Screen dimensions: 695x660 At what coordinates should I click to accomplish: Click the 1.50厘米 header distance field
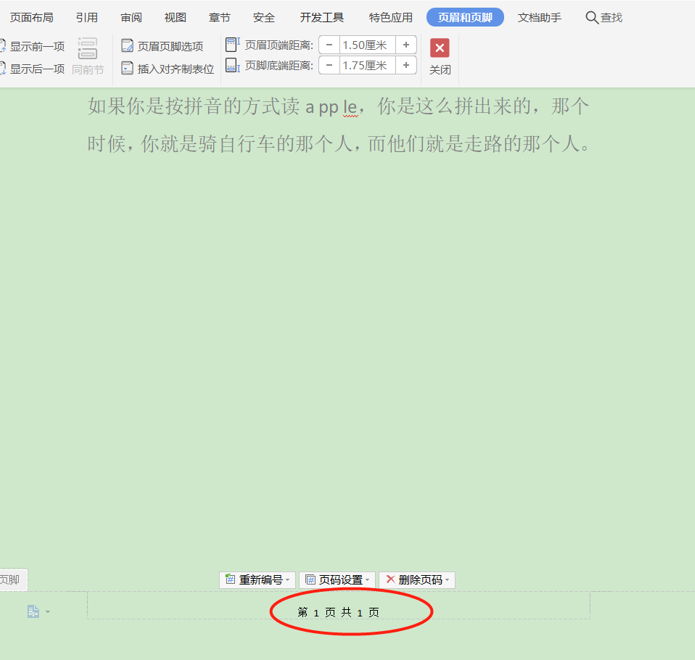pyautogui.click(x=367, y=45)
